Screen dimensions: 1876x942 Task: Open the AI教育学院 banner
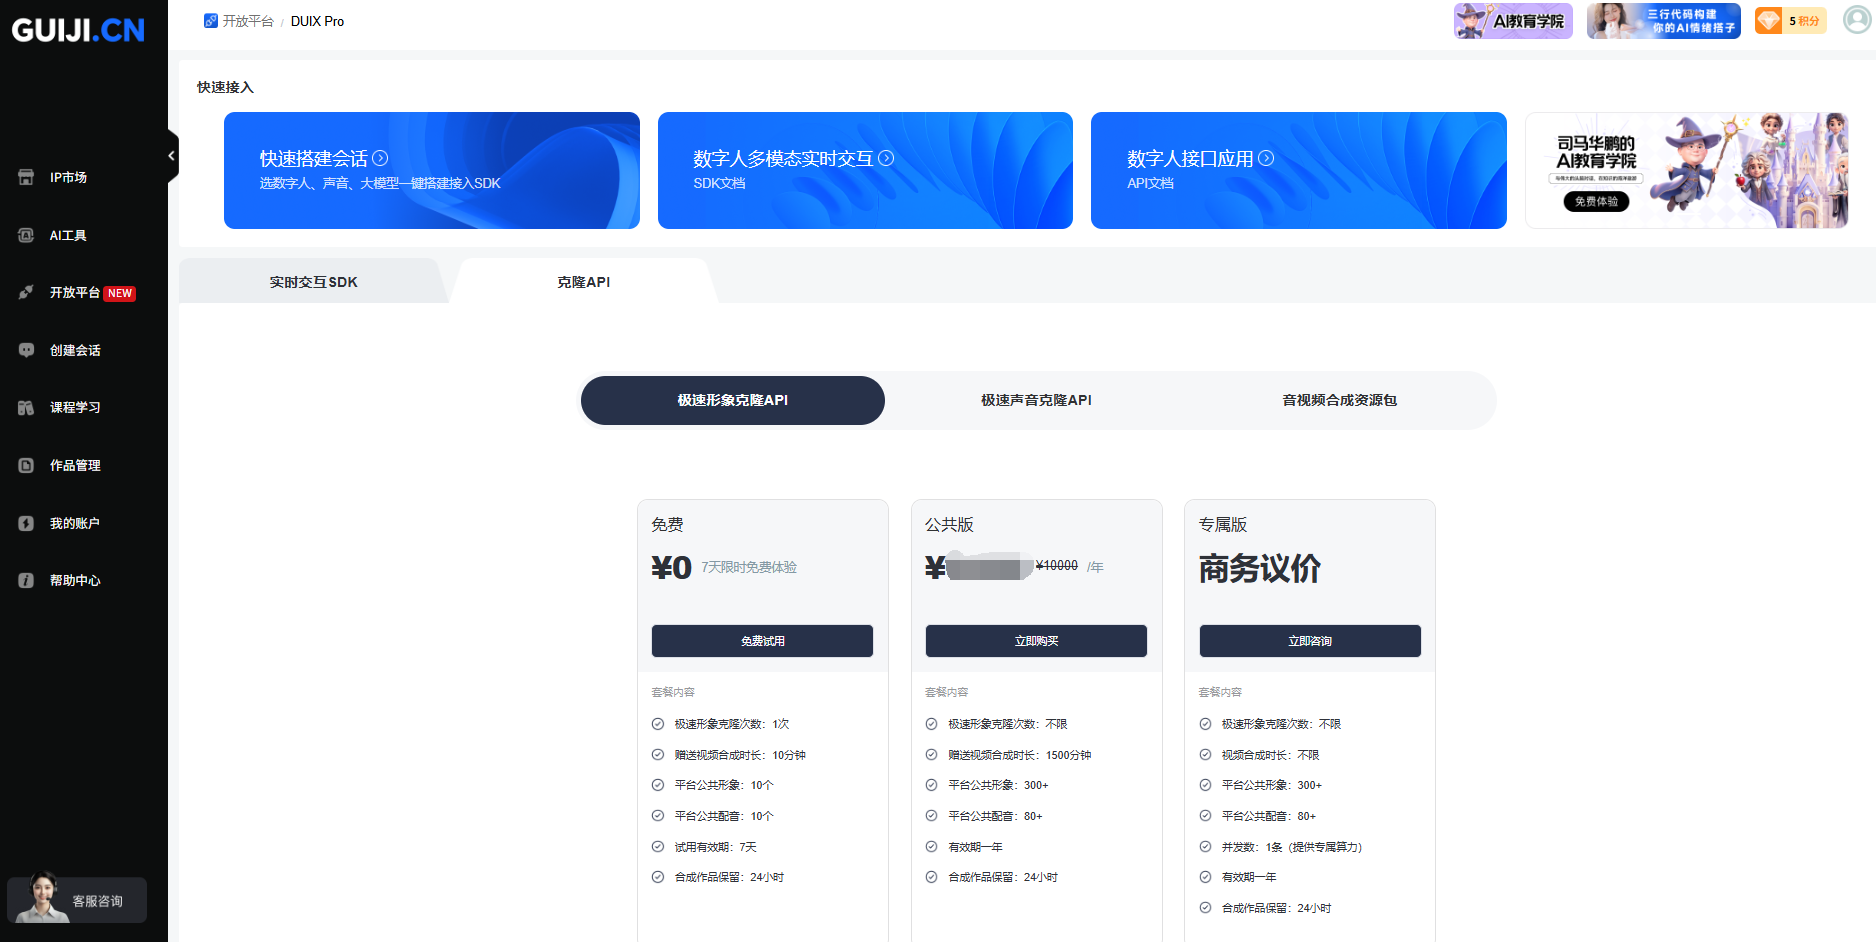(x=1513, y=20)
